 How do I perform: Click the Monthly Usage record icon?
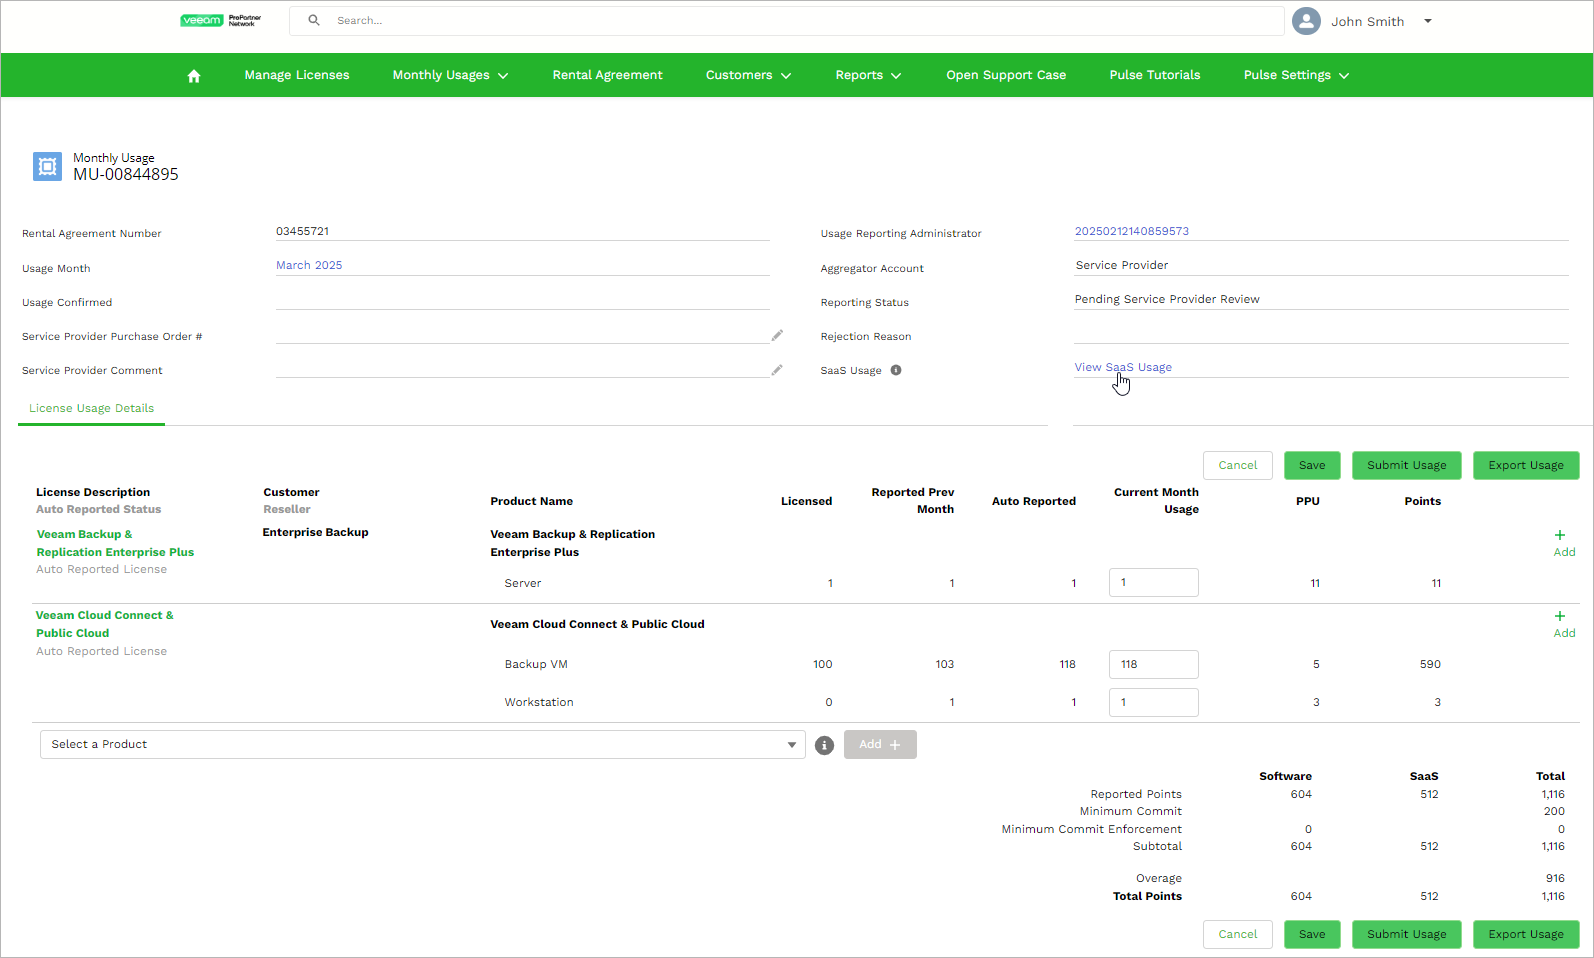click(x=47, y=166)
